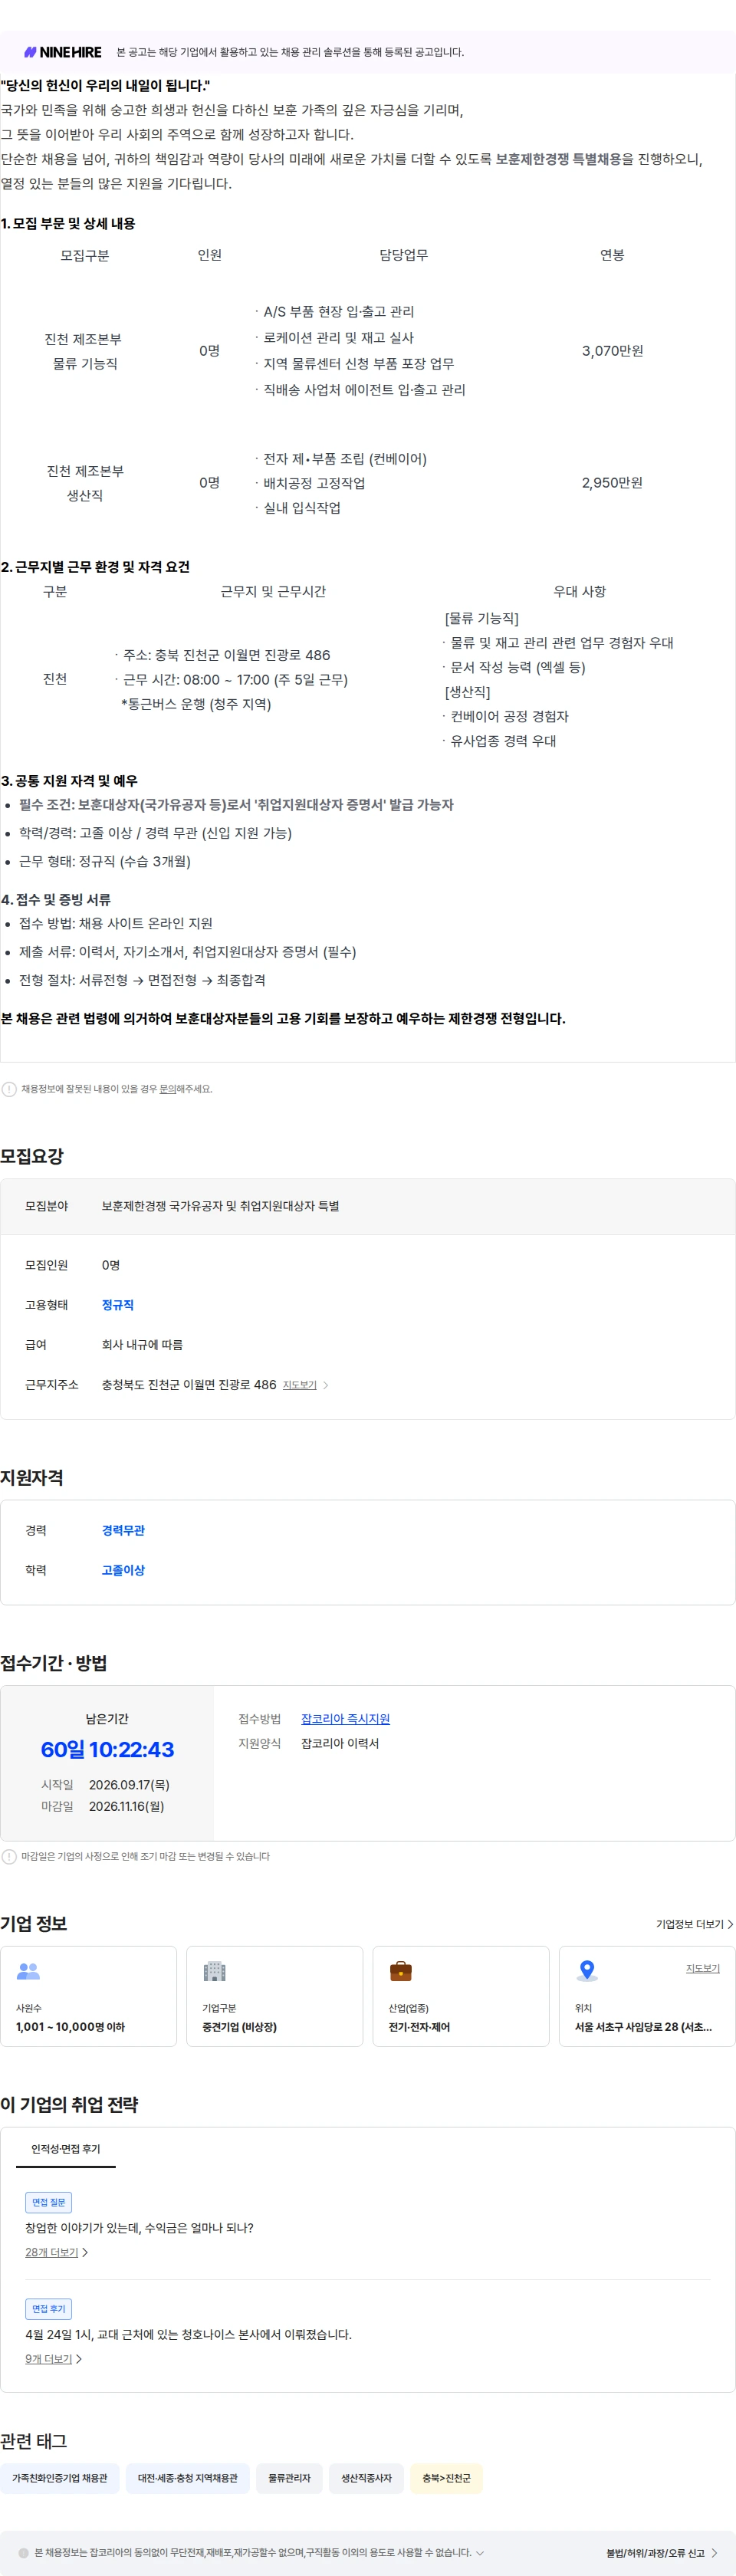Image resolution: width=736 pixels, height=2576 pixels.
Task: Click the 60일 remaining-time countdown
Action: tap(107, 1749)
